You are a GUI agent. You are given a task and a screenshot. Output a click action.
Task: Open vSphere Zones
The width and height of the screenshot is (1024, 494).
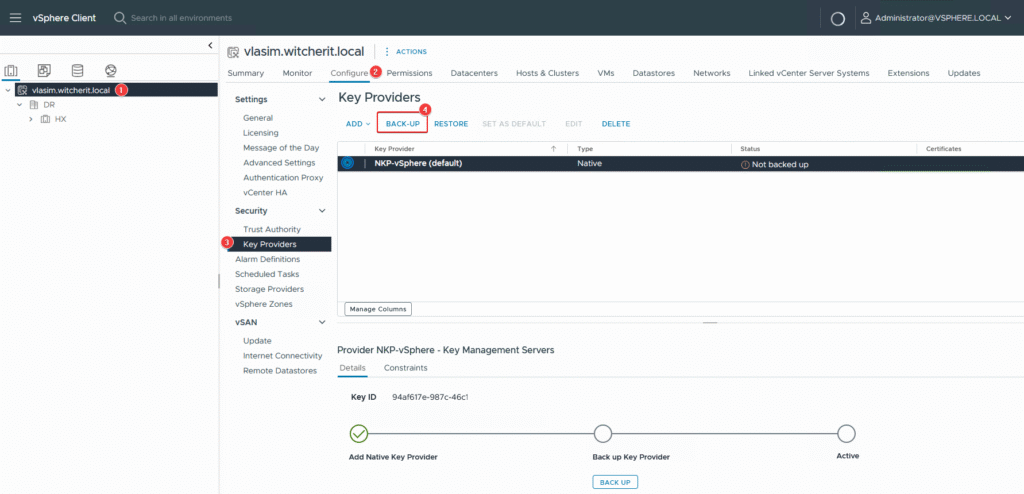click(264, 304)
